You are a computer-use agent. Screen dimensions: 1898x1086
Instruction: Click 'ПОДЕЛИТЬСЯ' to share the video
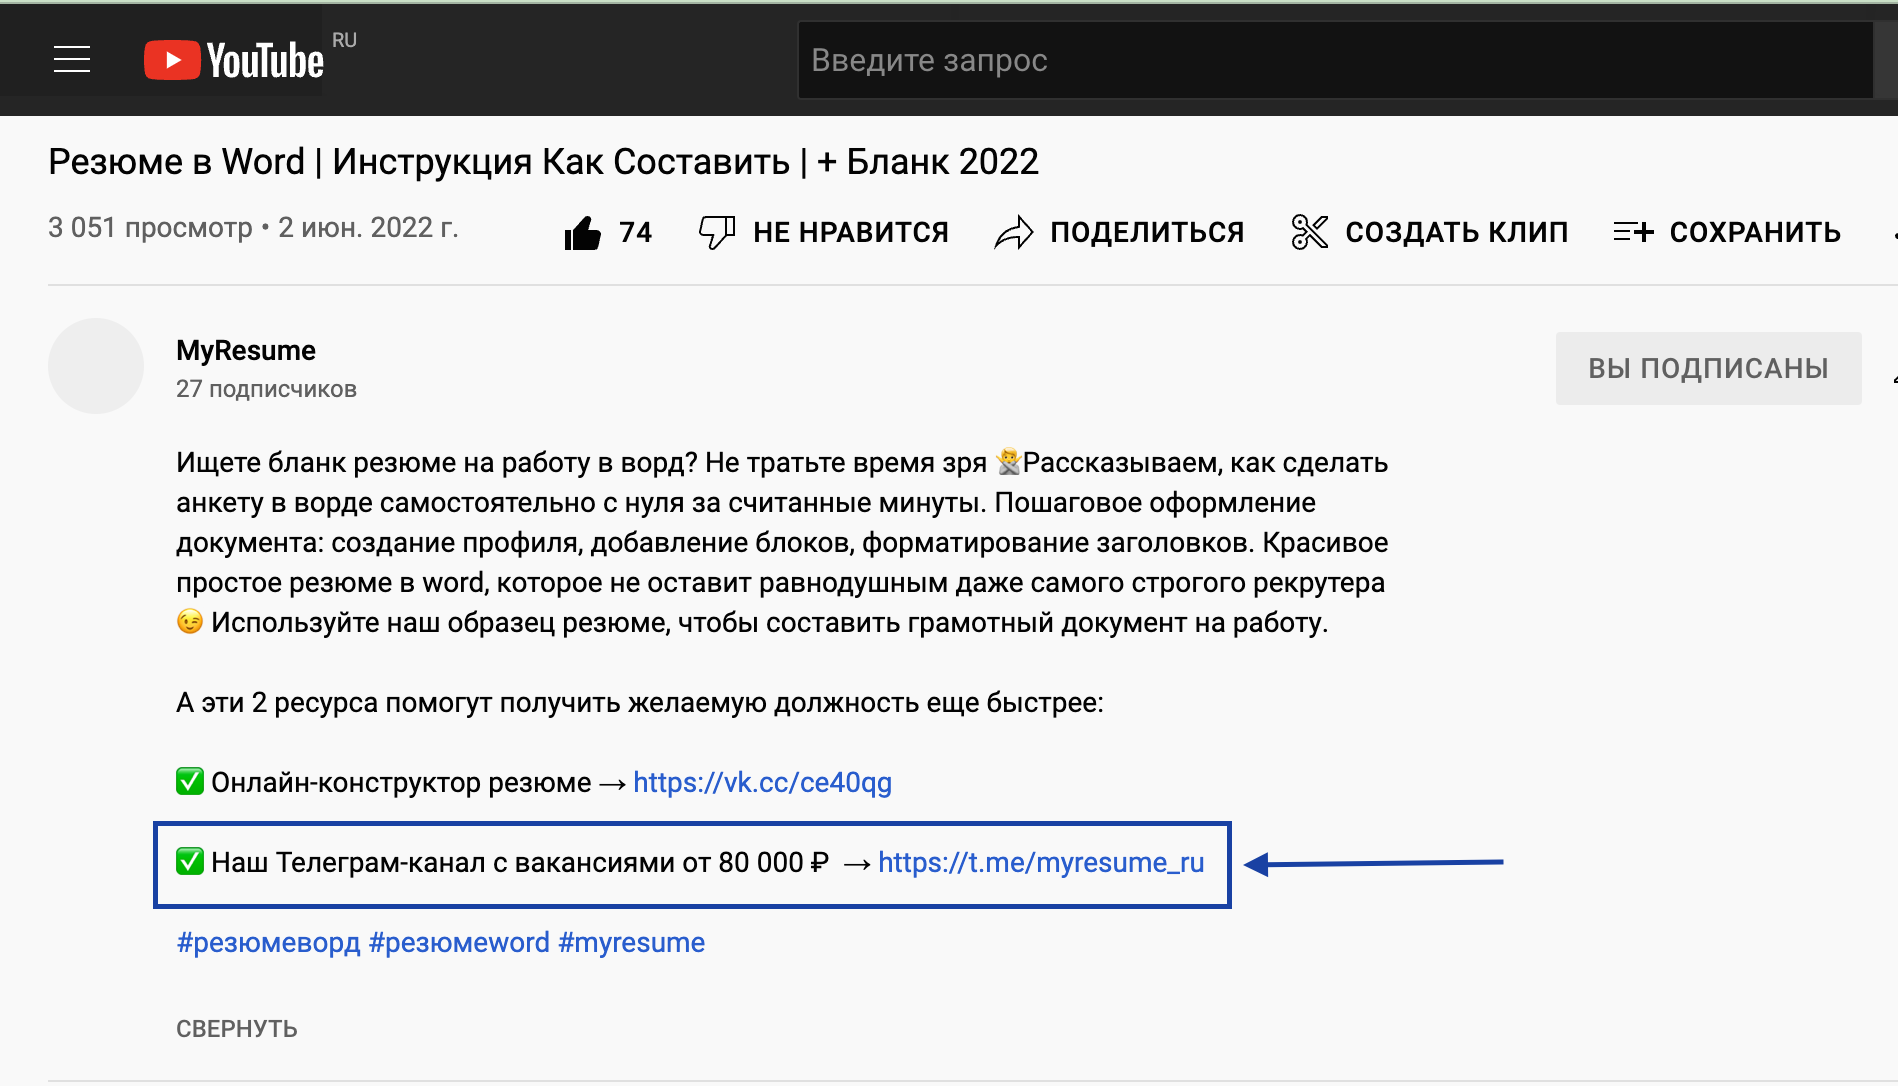click(x=1147, y=233)
